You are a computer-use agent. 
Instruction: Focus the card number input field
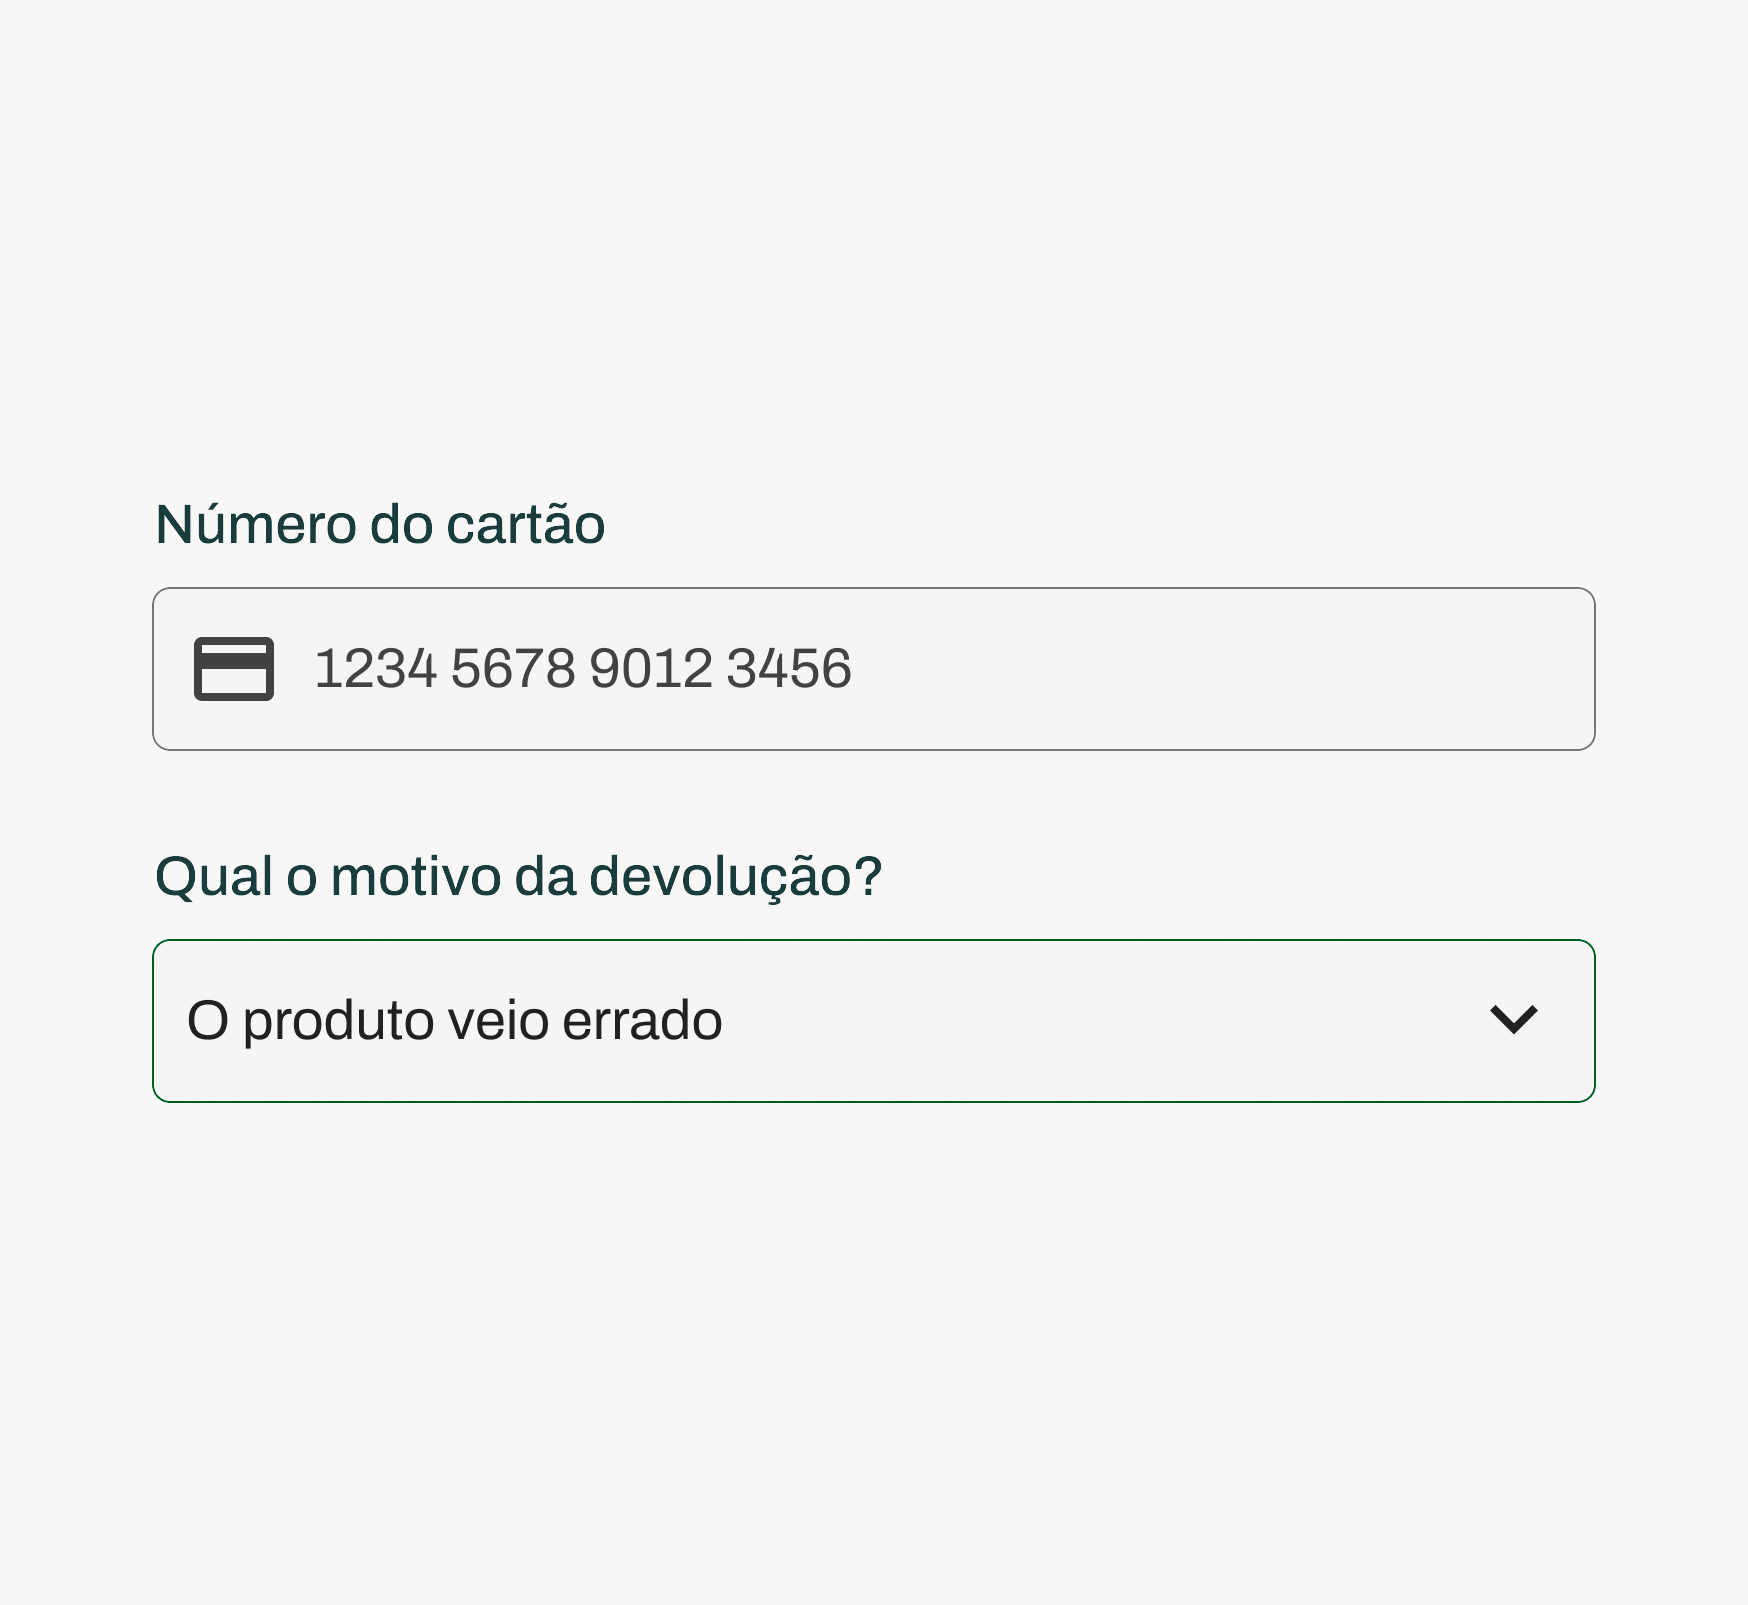pyautogui.click(x=874, y=668)
